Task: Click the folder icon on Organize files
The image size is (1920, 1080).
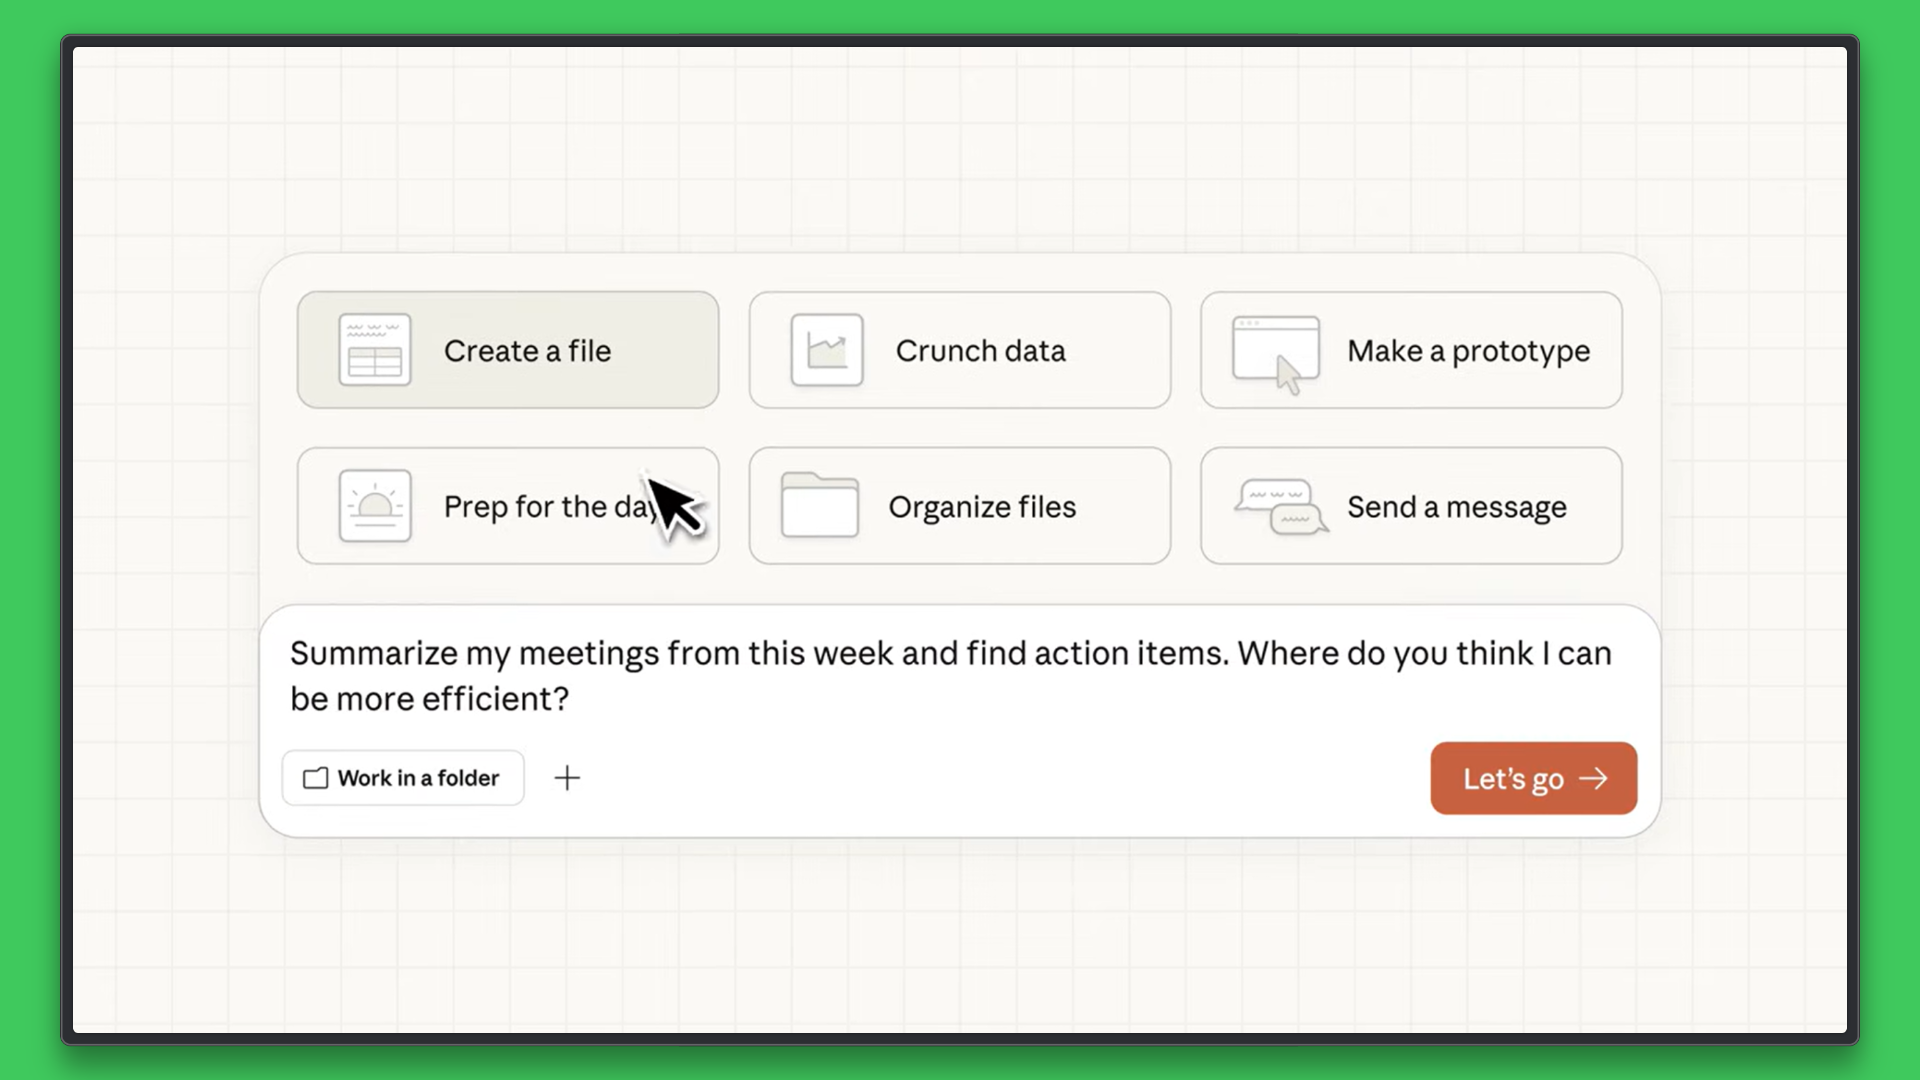Action: pos(820,506)
